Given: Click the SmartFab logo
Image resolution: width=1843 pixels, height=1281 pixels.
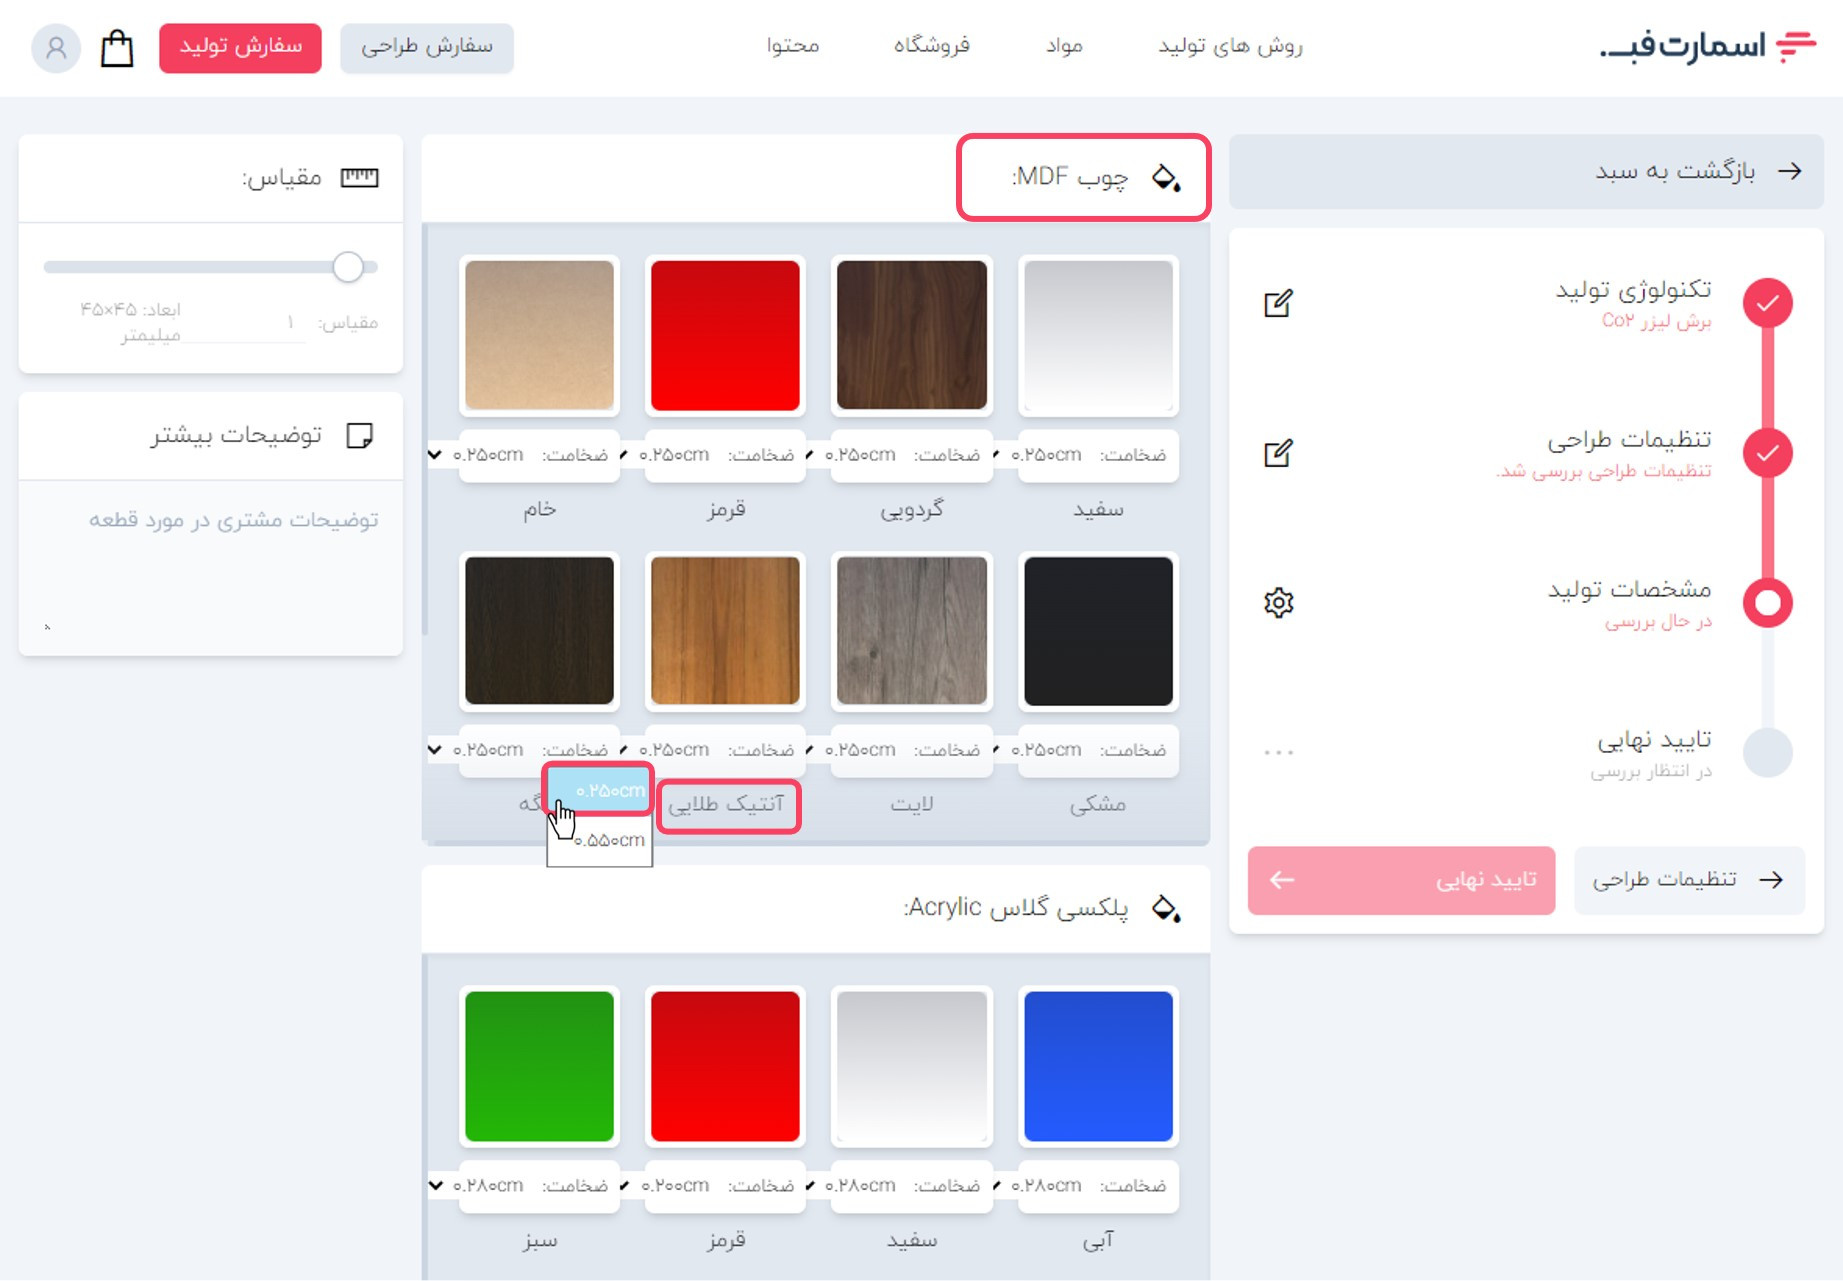Looking at the screenshot, I should point(1706,46).
